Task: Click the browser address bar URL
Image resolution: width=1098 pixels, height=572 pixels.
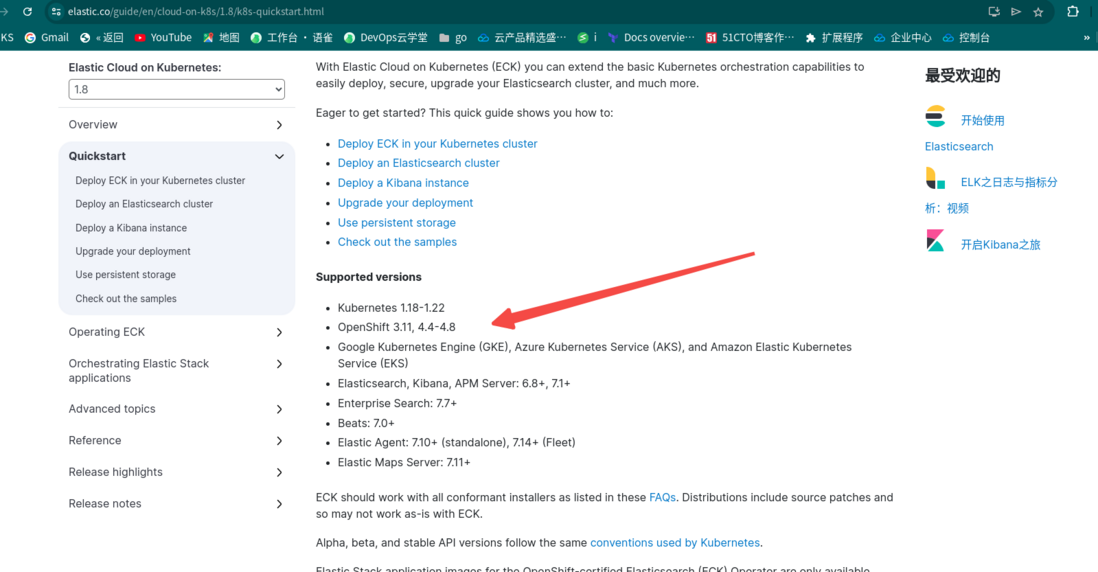Action: (x=195, y=12)
